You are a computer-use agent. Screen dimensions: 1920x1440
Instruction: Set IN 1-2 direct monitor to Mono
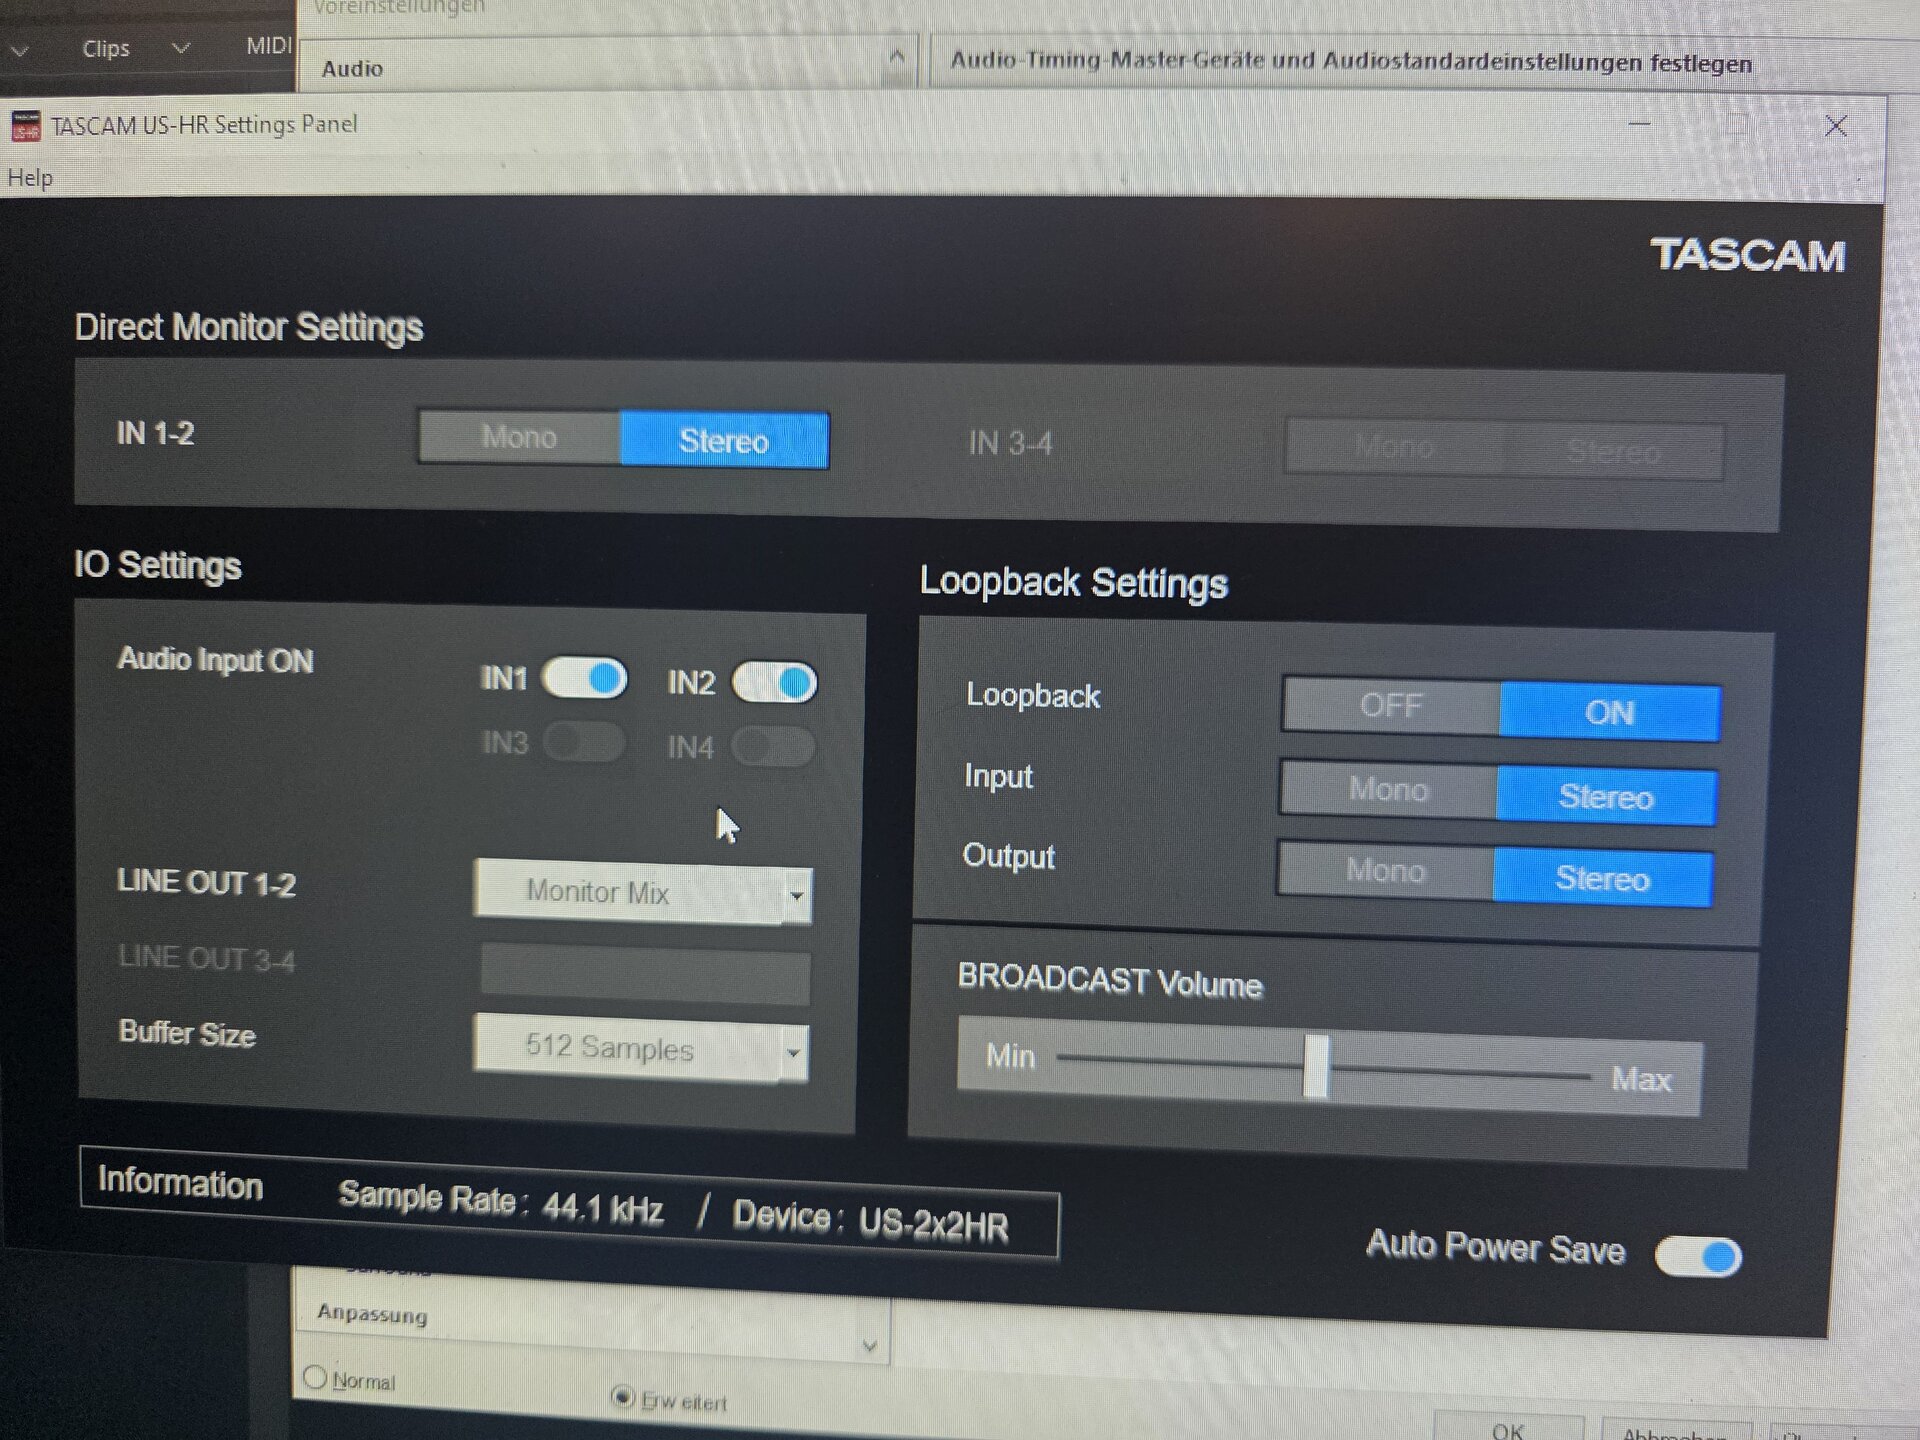click(519, 437)
